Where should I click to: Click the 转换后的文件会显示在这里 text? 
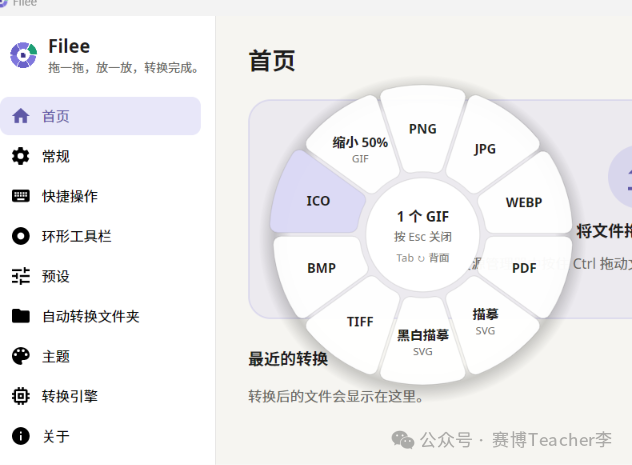pos(336,396)
